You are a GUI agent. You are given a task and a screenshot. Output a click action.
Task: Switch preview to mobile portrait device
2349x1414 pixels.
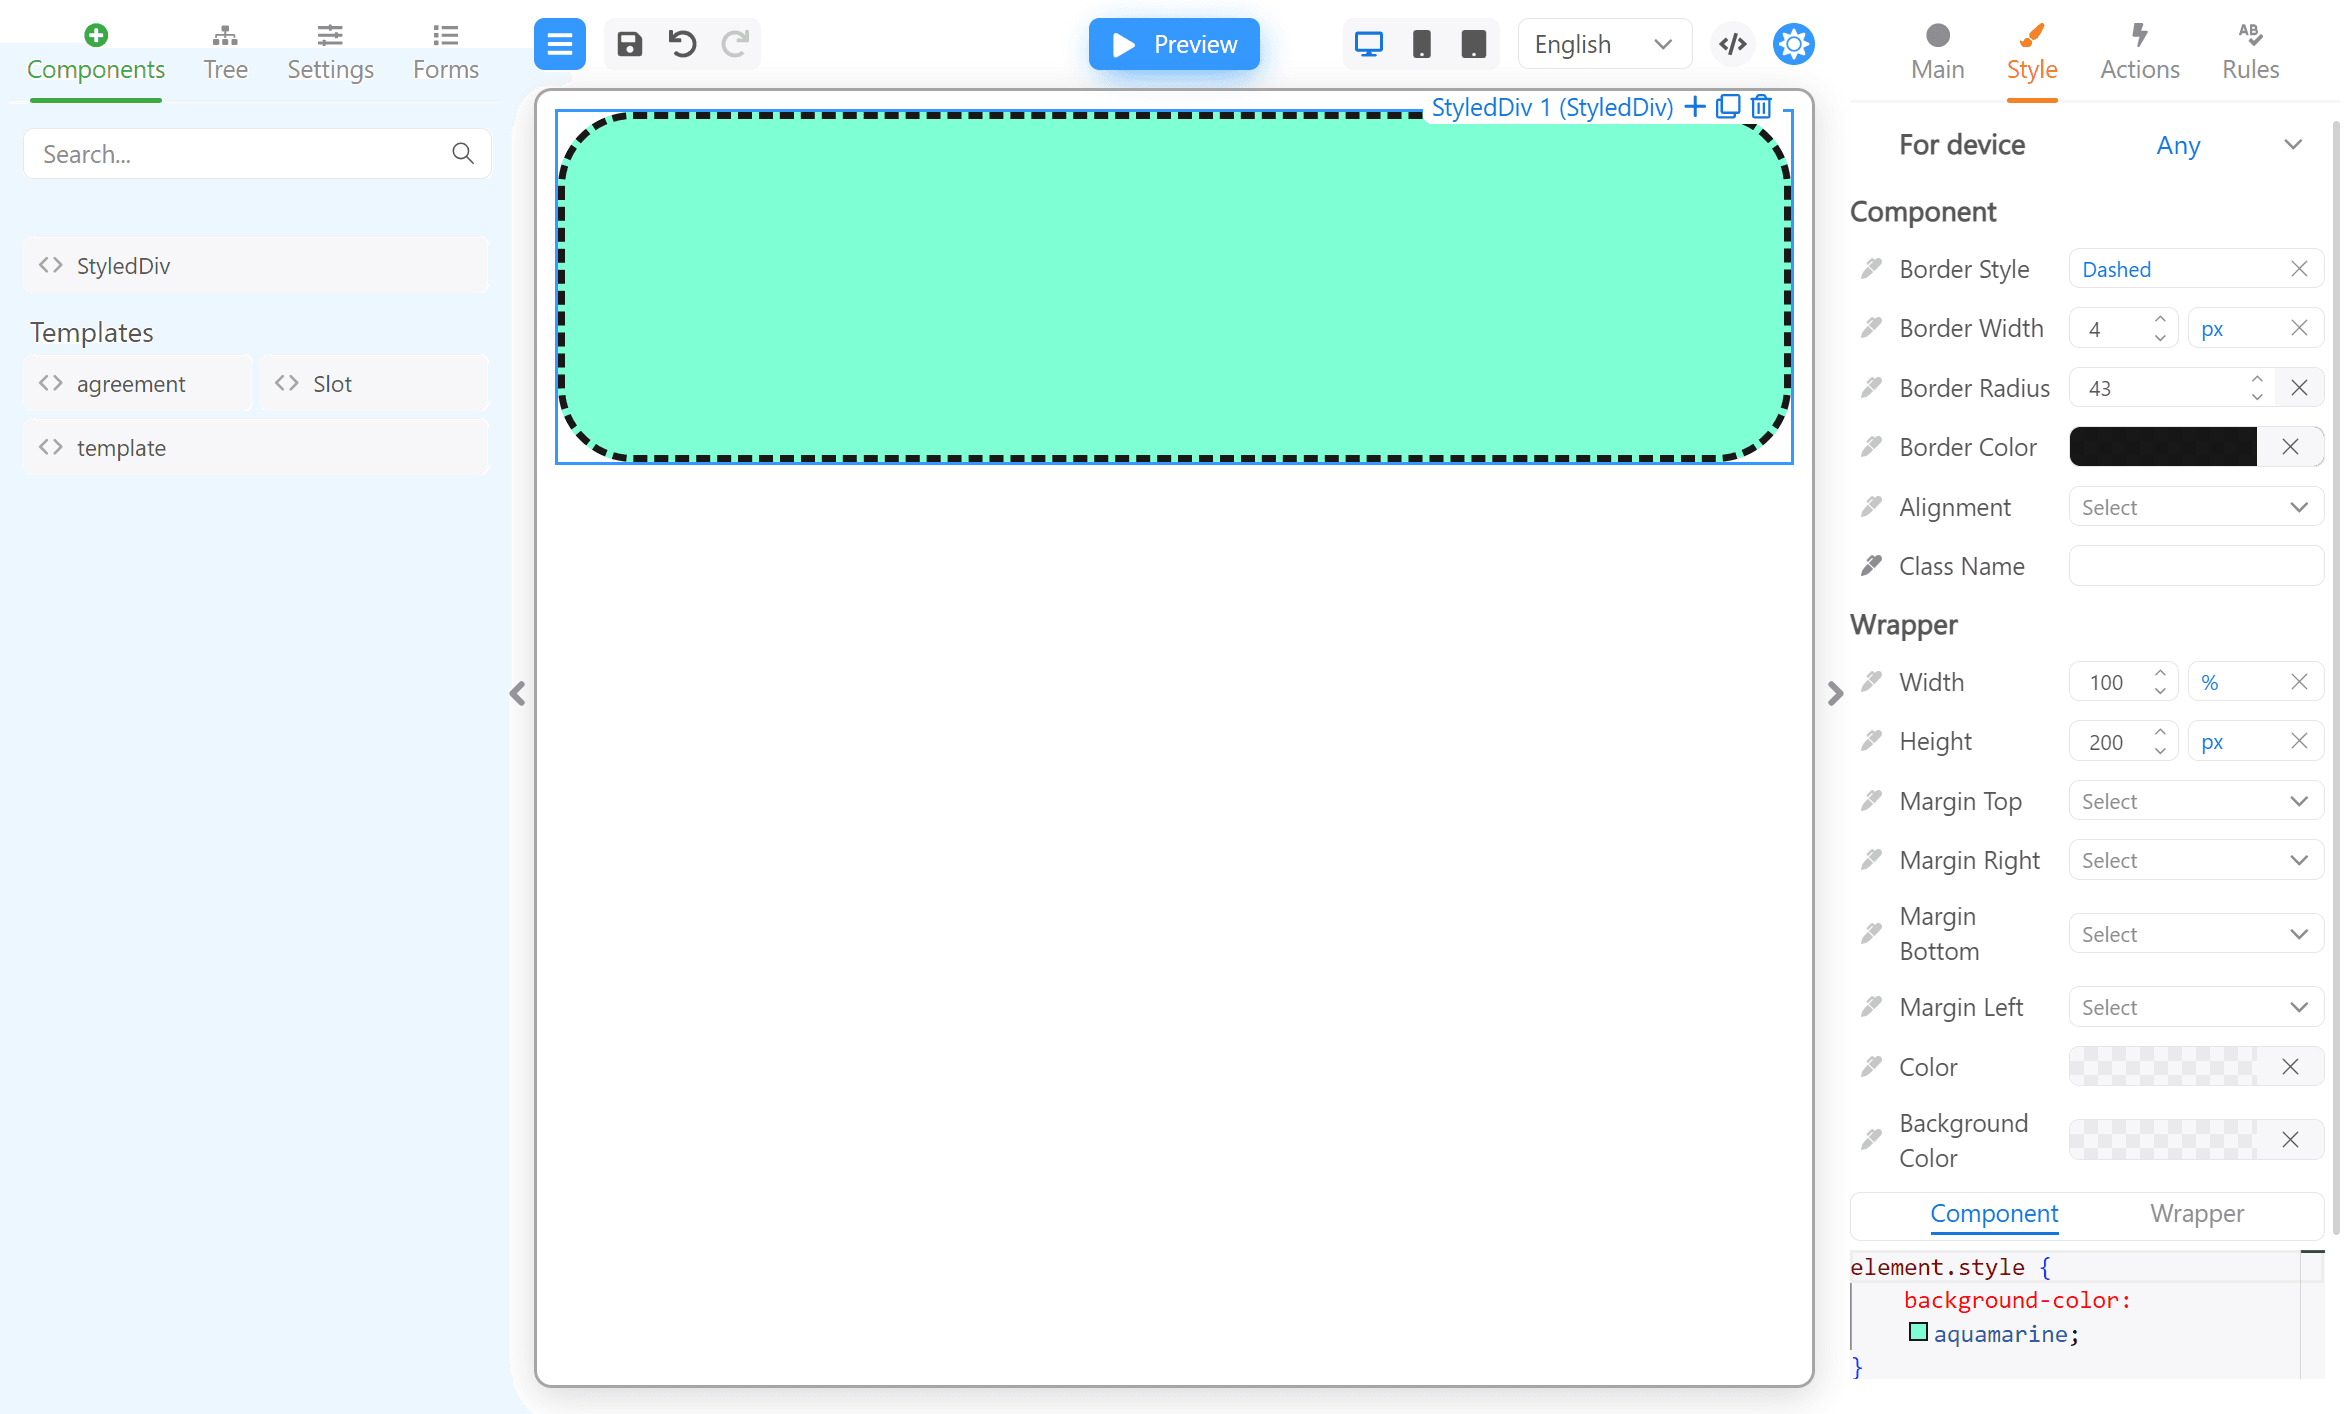click(x=1421, y=44)
